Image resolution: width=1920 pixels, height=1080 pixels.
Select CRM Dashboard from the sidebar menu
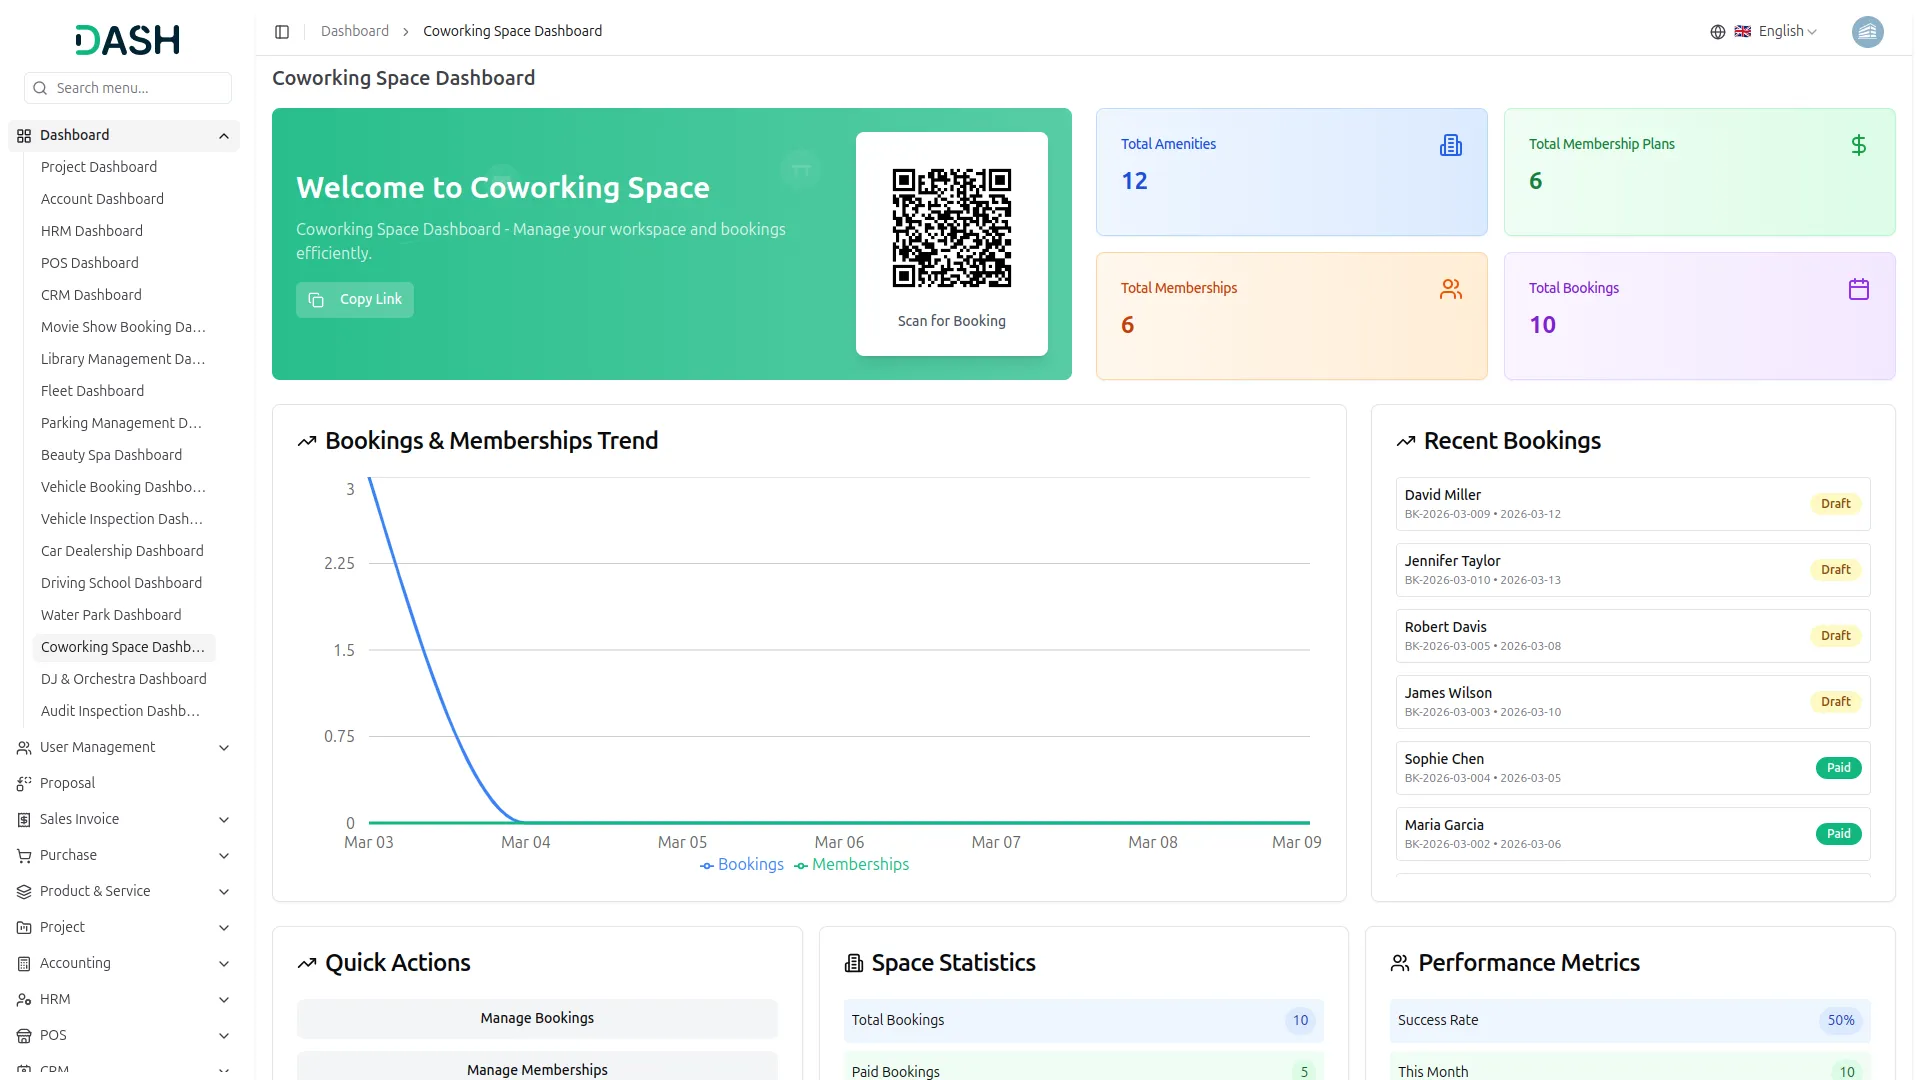91,295
